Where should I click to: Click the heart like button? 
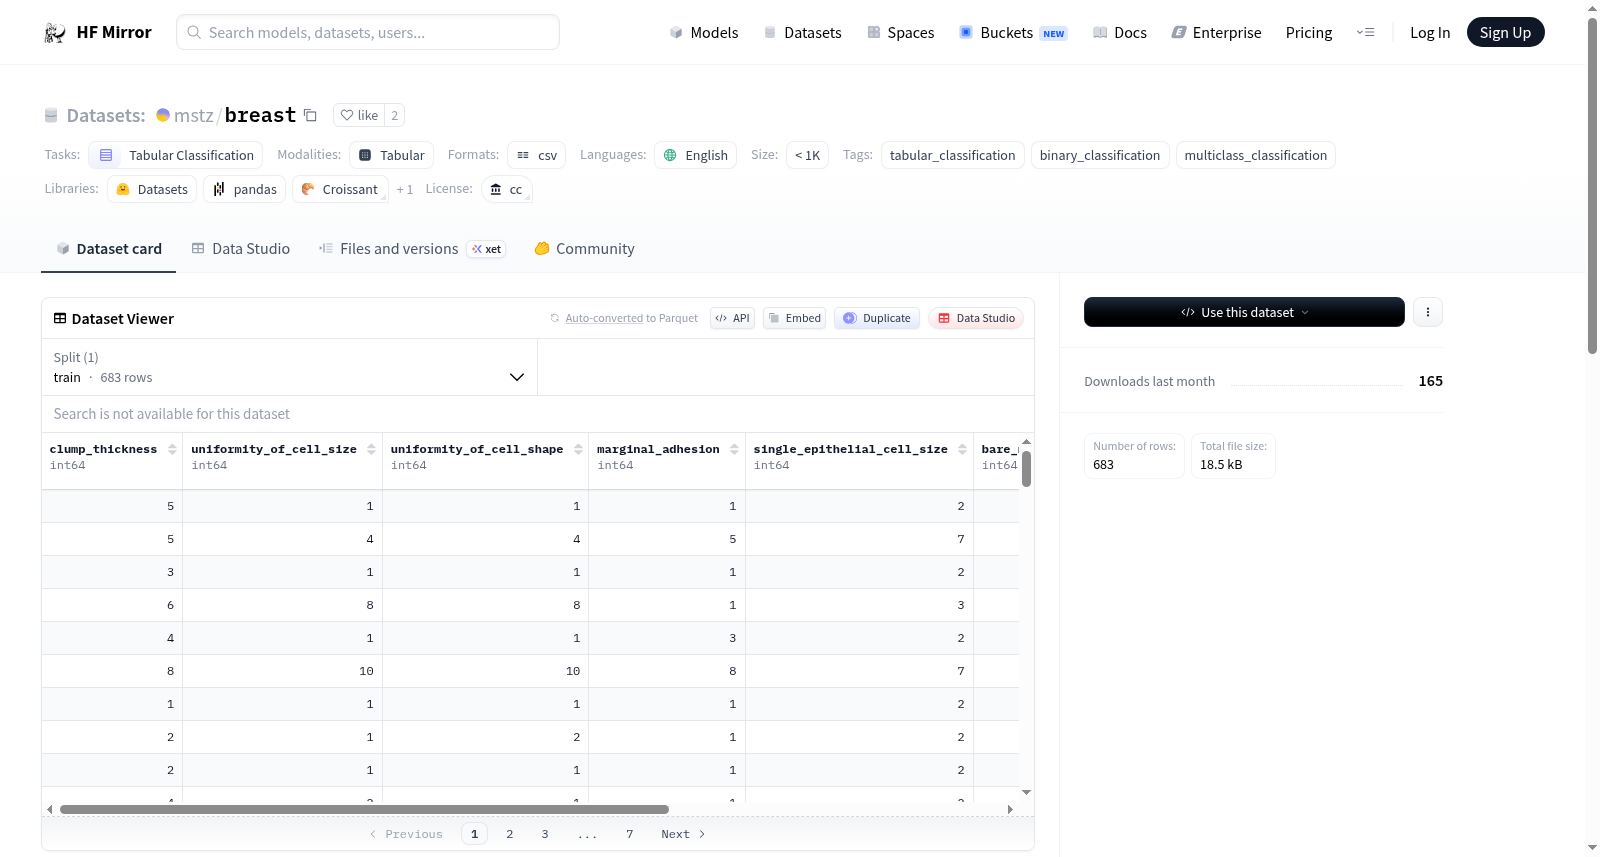coord(359,115)
